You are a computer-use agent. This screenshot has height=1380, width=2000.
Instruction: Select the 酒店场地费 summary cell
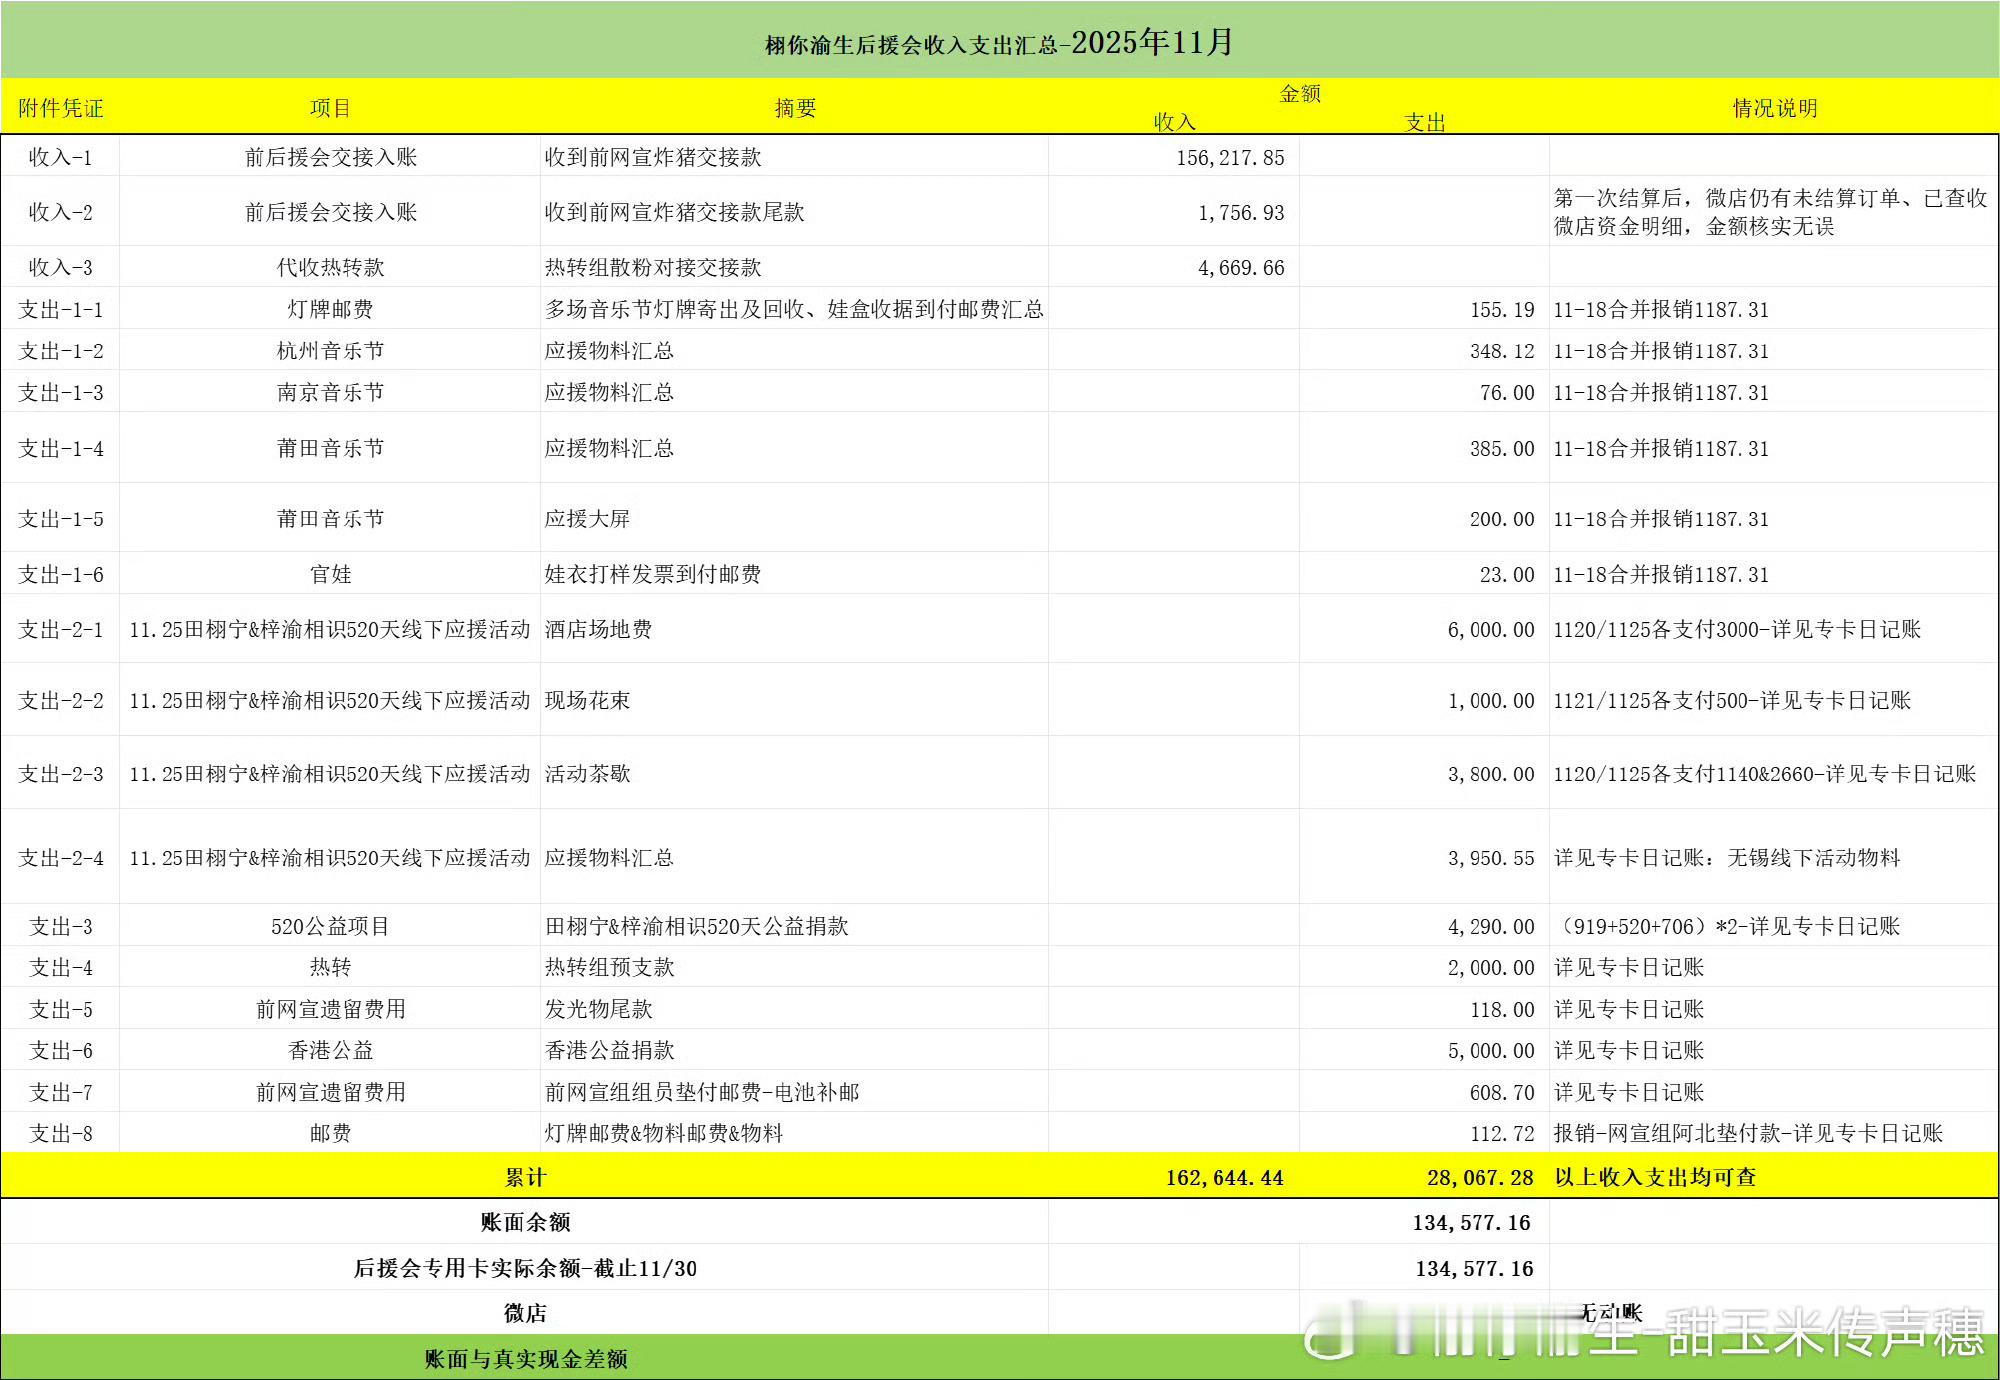(x=598, y=629)
